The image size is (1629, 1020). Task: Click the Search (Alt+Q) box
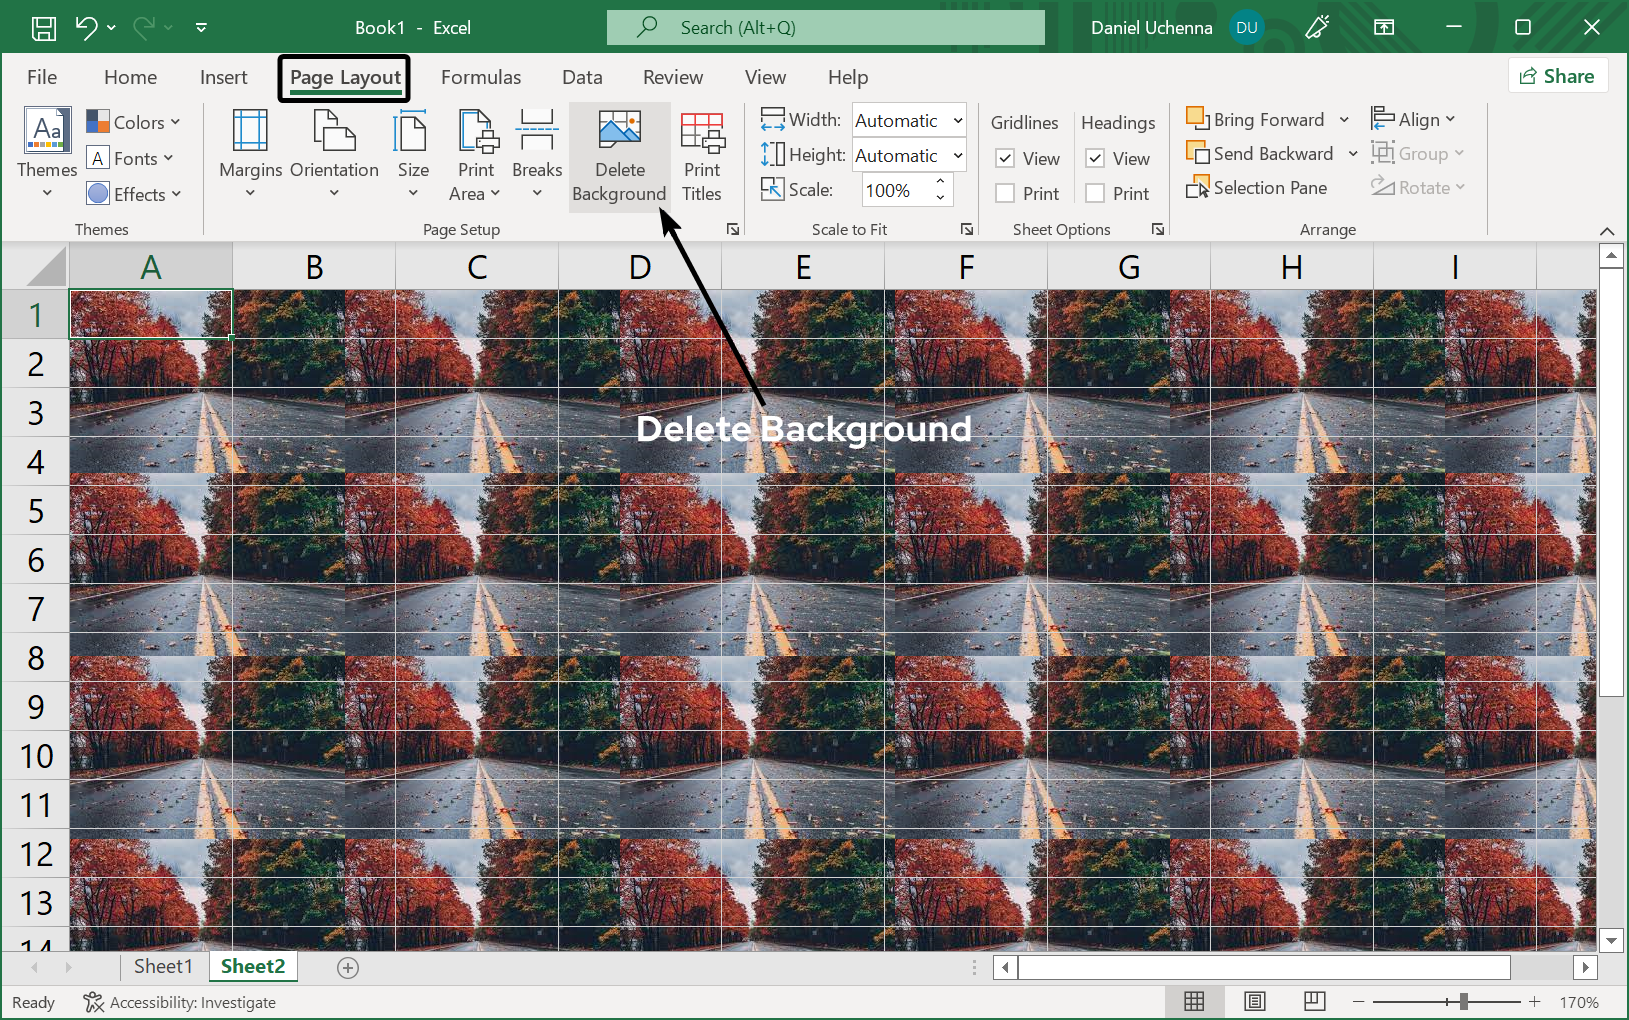[x=825, y=28]
